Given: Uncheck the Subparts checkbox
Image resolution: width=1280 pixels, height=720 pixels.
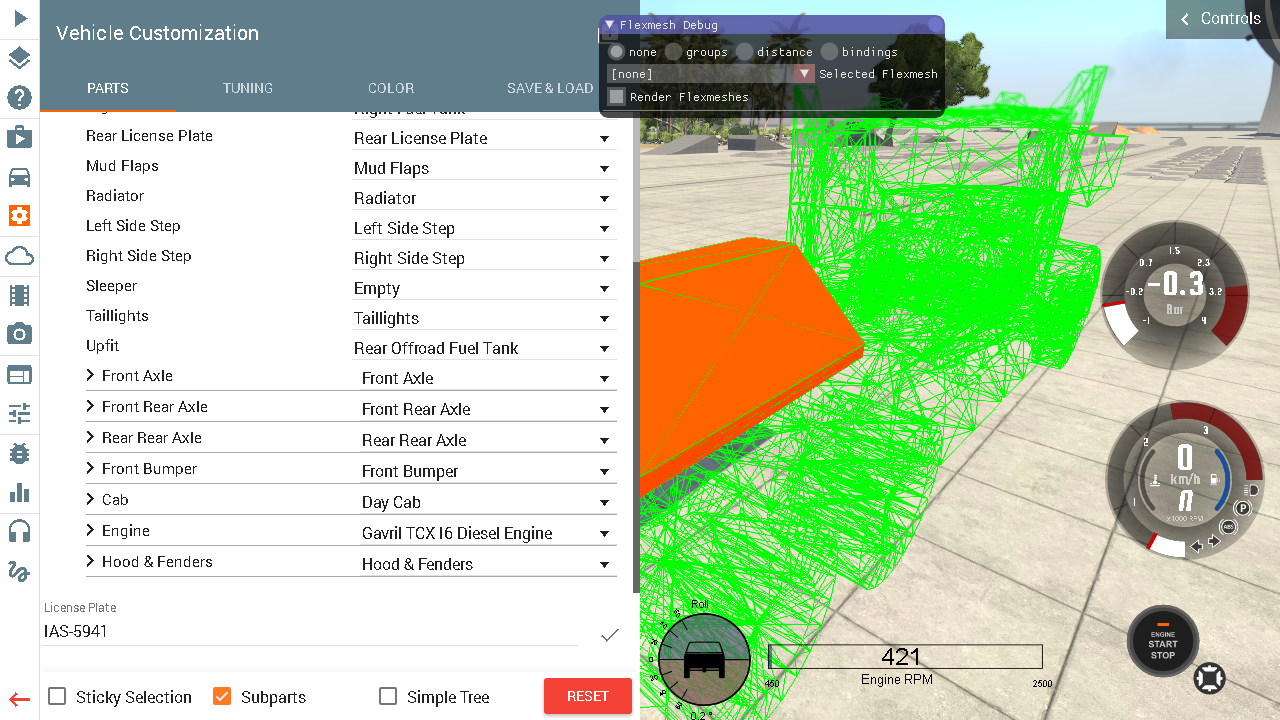Looking at the screenshot, I should pyautogui.click(x=222, y=696).
